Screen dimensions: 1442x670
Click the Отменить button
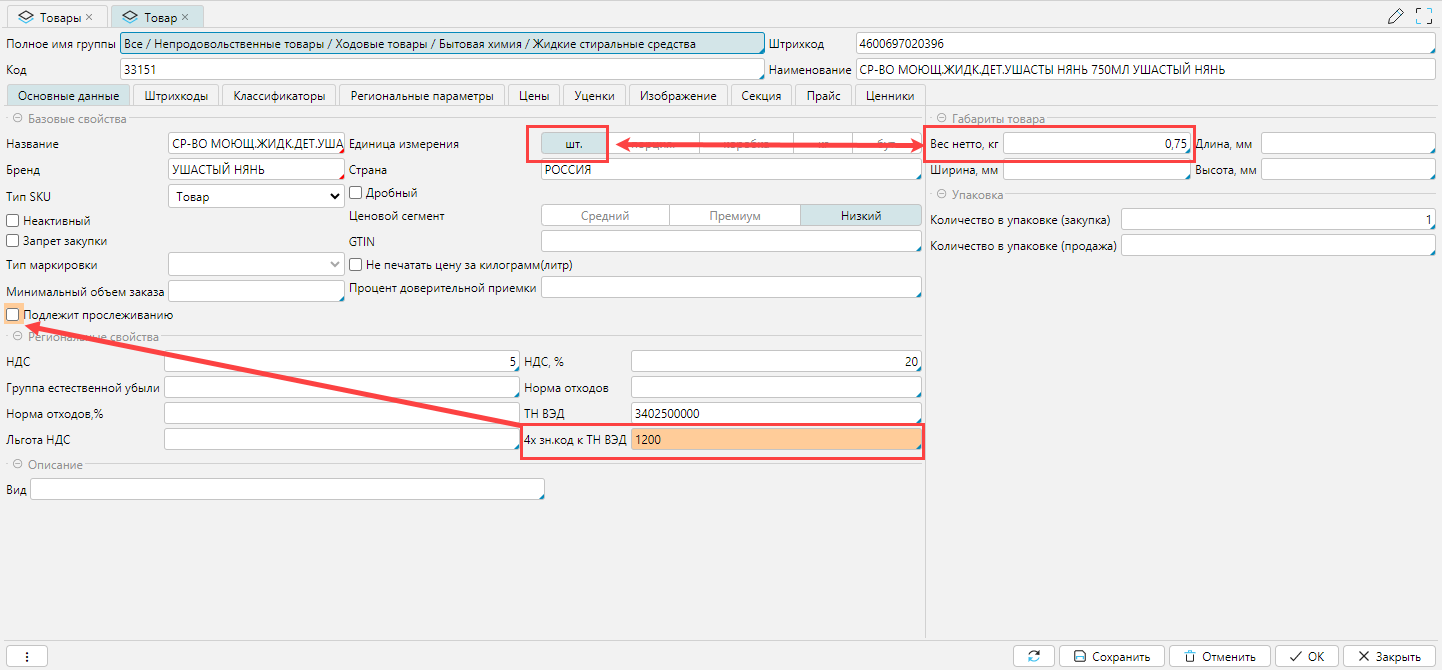(x=1219, y=656)
